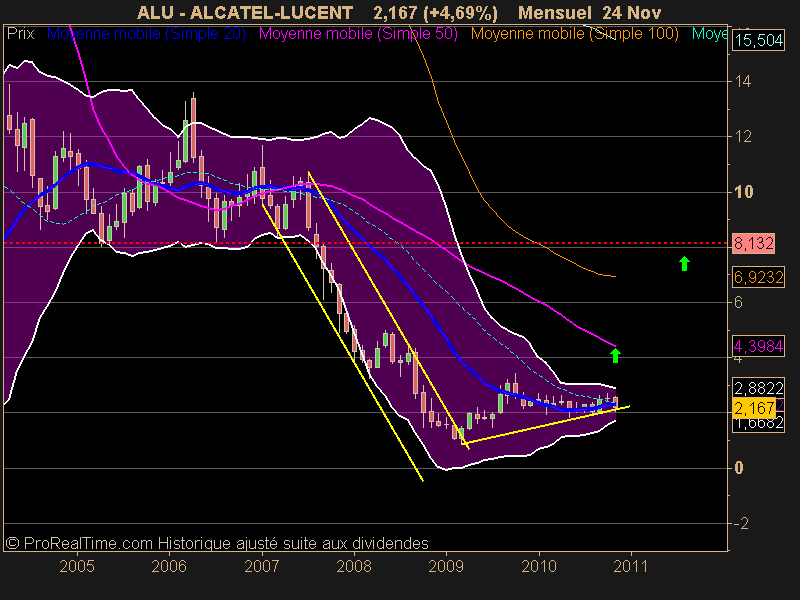Click the 12 price axis label
800x600 pixels.
point(742,136)
